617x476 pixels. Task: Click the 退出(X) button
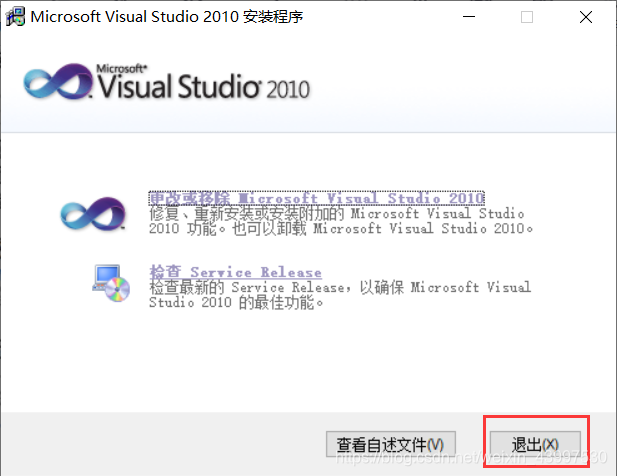coord(535,444)
